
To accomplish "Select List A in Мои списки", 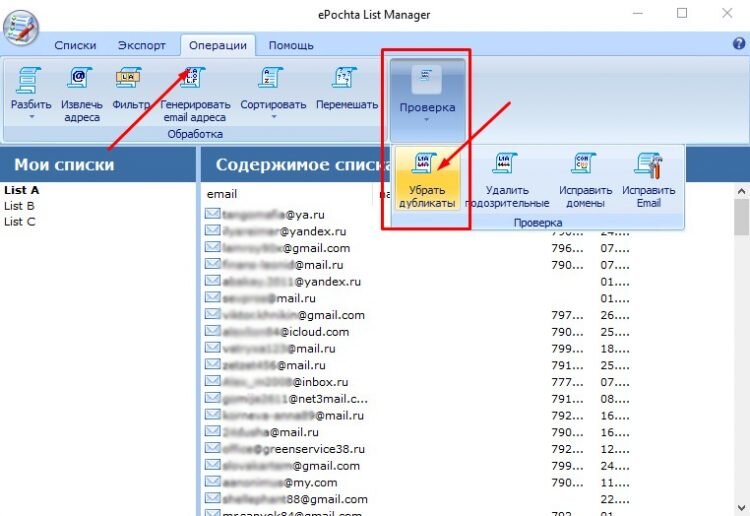I will (22, 190).
